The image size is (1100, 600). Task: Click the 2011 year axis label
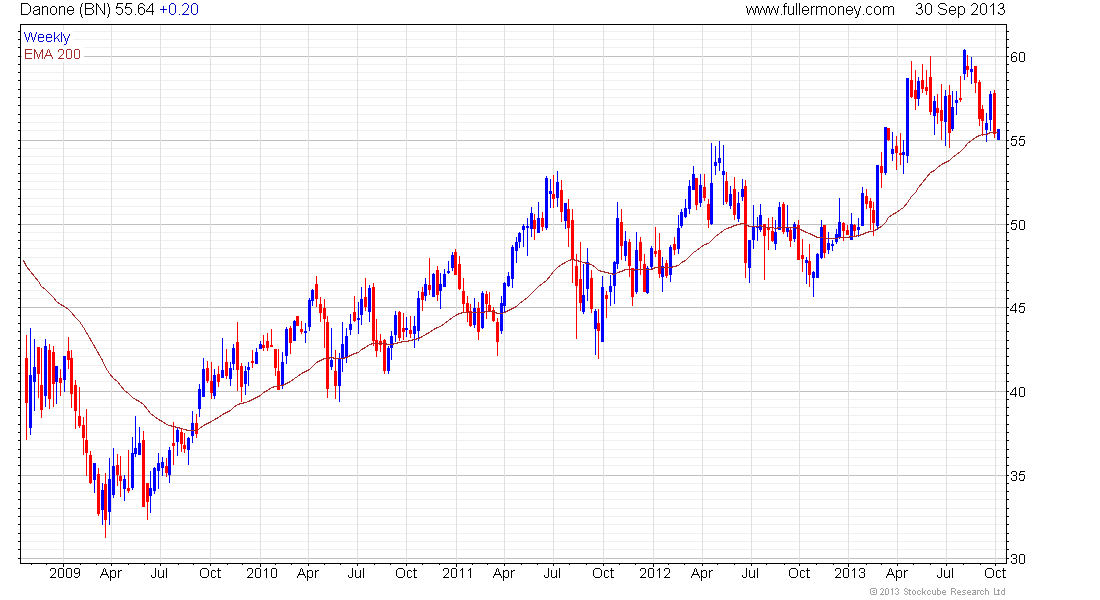click(x=457, y=573)
